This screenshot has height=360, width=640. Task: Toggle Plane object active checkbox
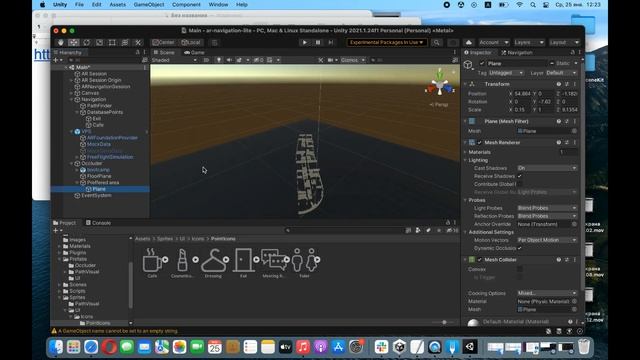click(482, 64)
